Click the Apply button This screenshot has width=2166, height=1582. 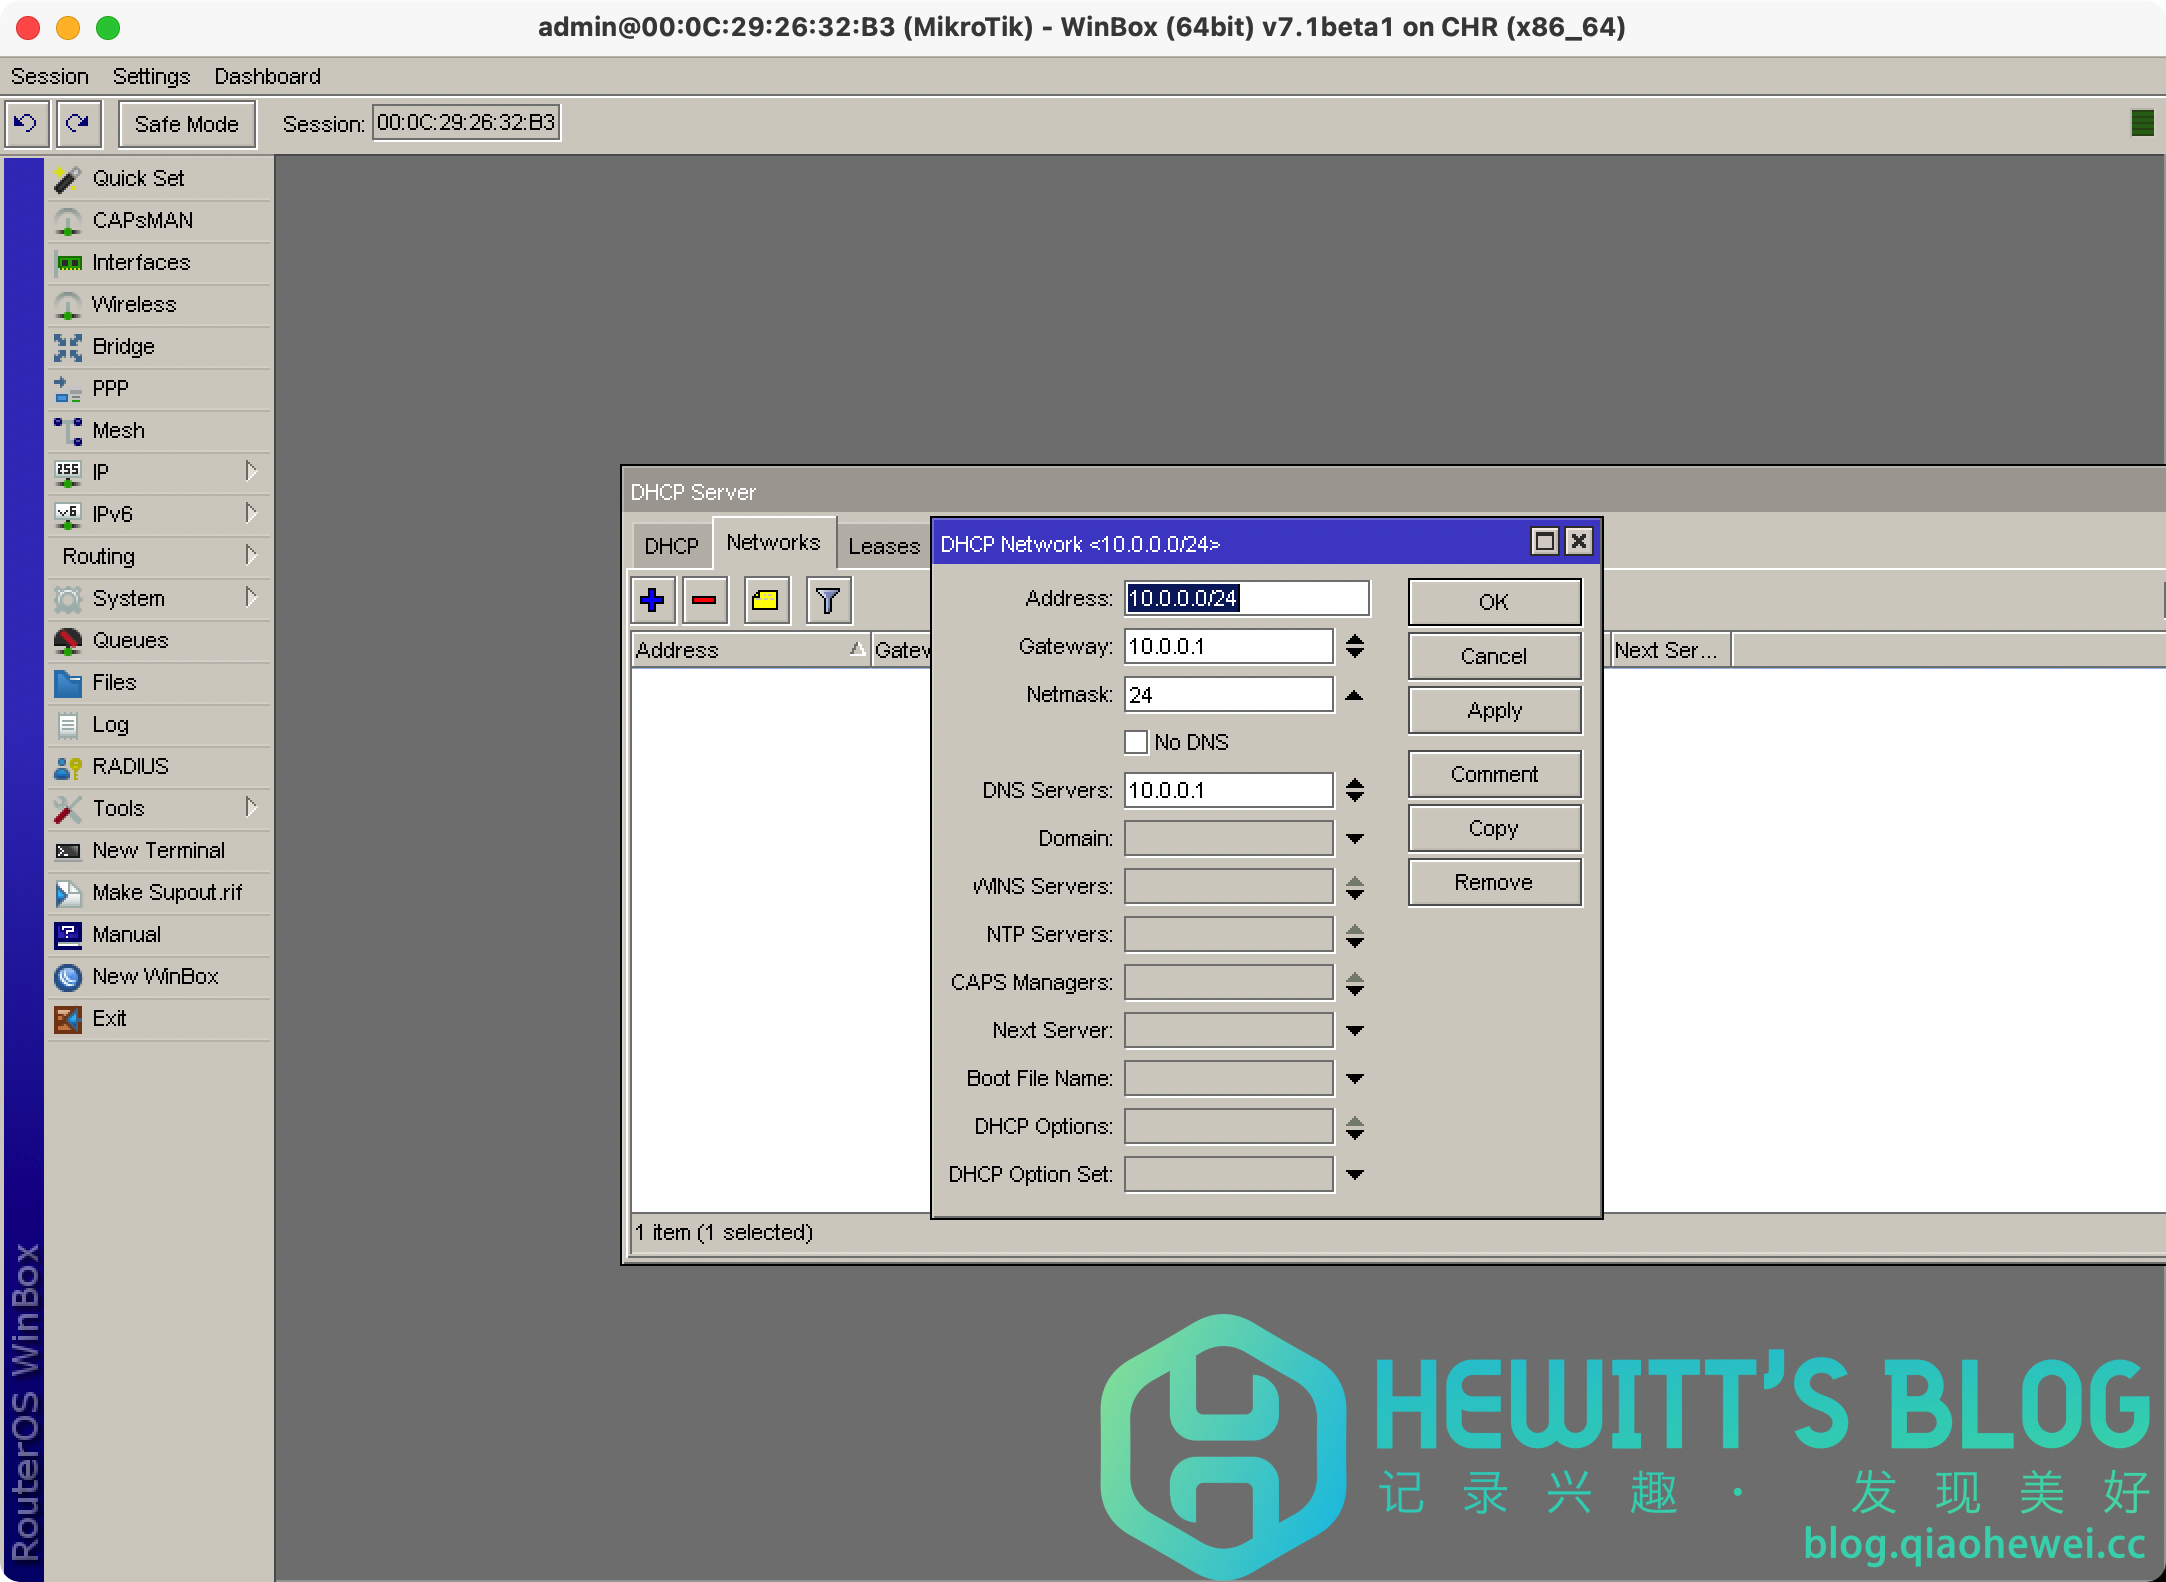click(1494, 710)
